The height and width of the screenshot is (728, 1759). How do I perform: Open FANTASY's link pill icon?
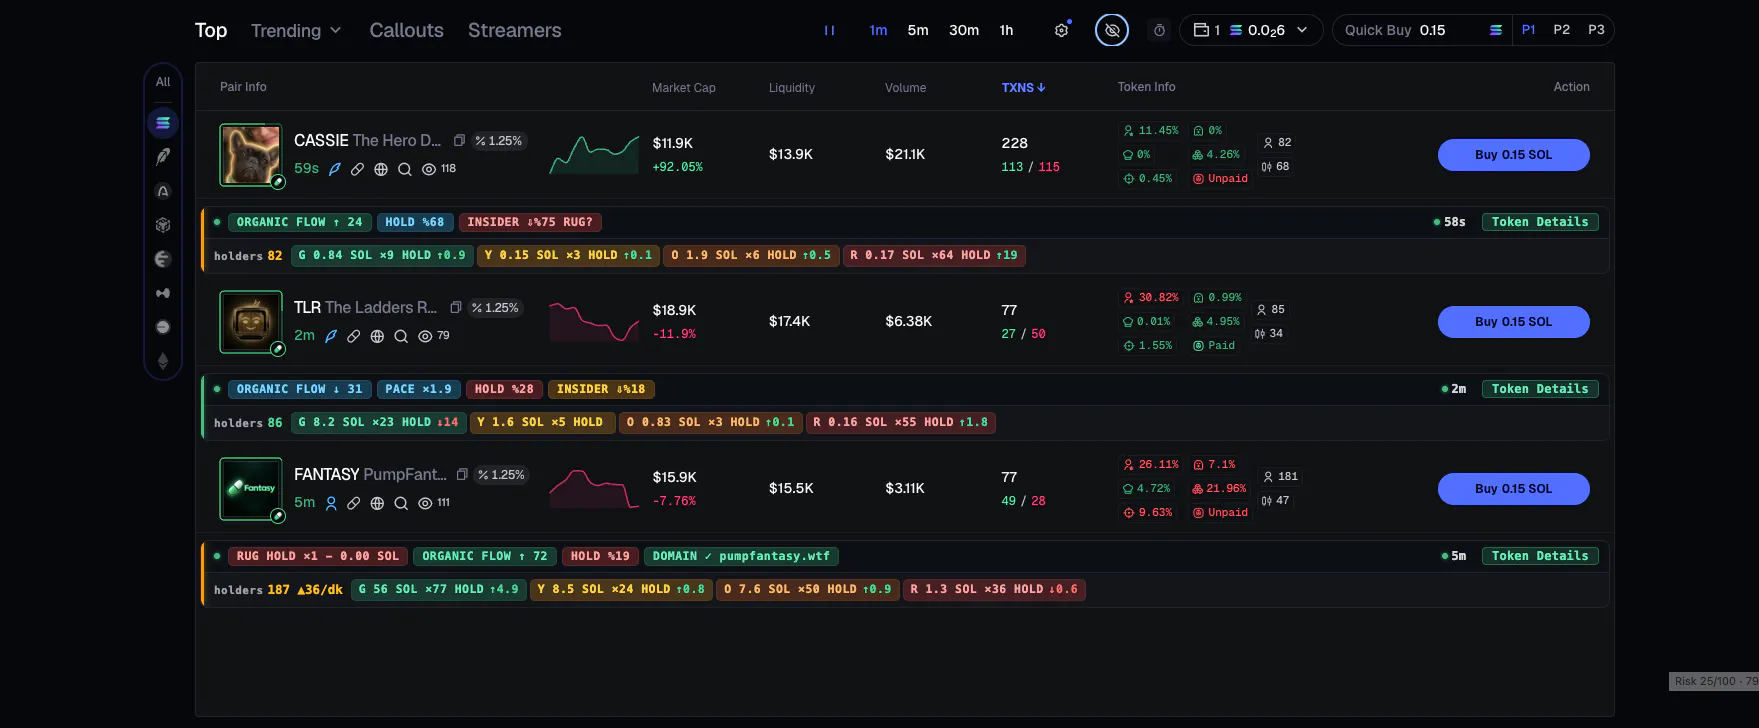(353, 503)
